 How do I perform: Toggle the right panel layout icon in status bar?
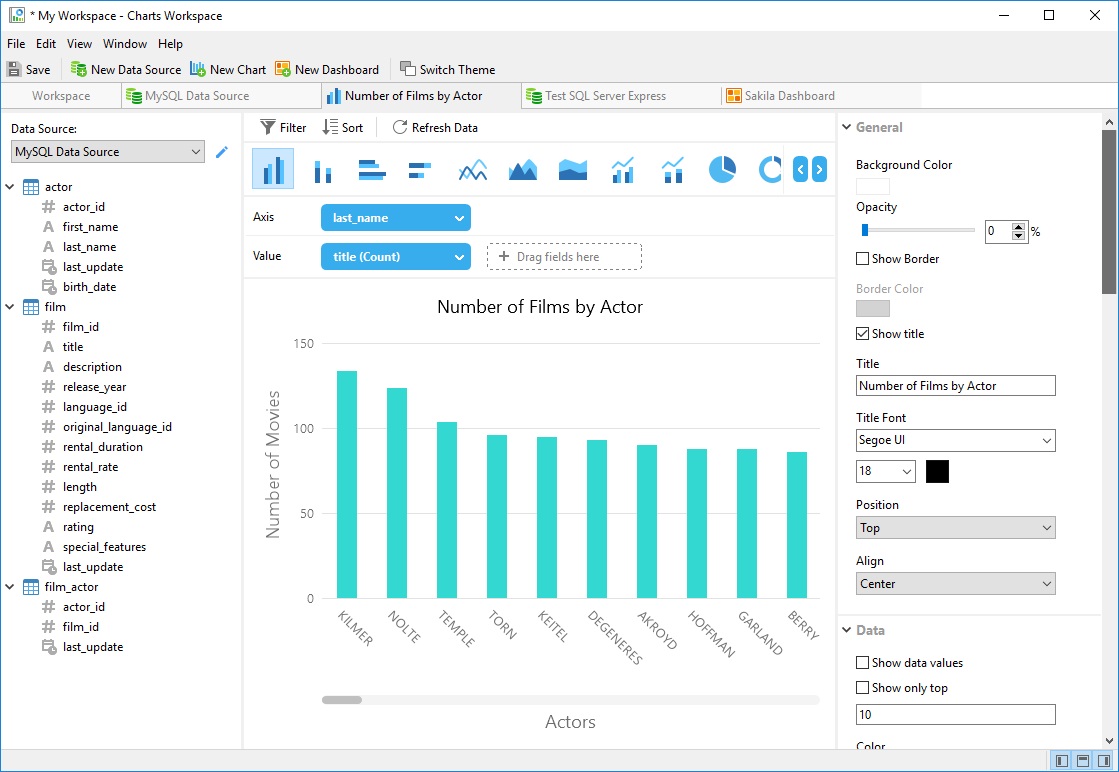pyautogui.click(x=1104, y=761)
